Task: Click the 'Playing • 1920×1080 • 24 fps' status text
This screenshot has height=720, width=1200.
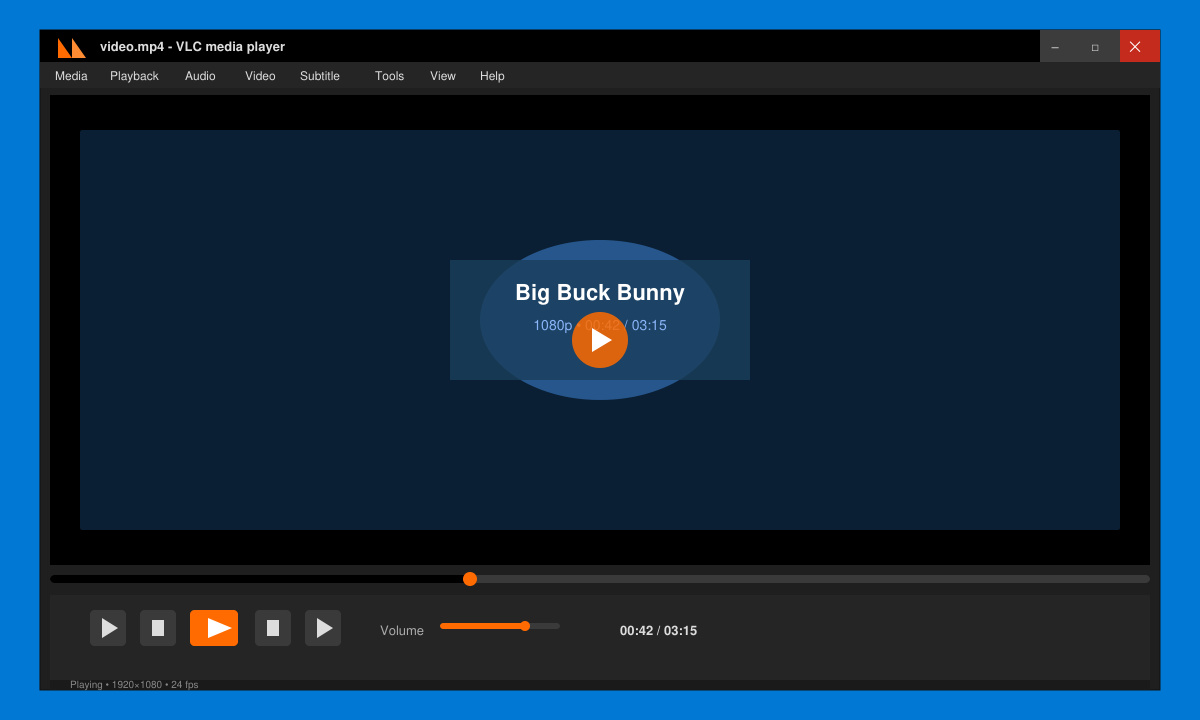Action: pos(134,685)
